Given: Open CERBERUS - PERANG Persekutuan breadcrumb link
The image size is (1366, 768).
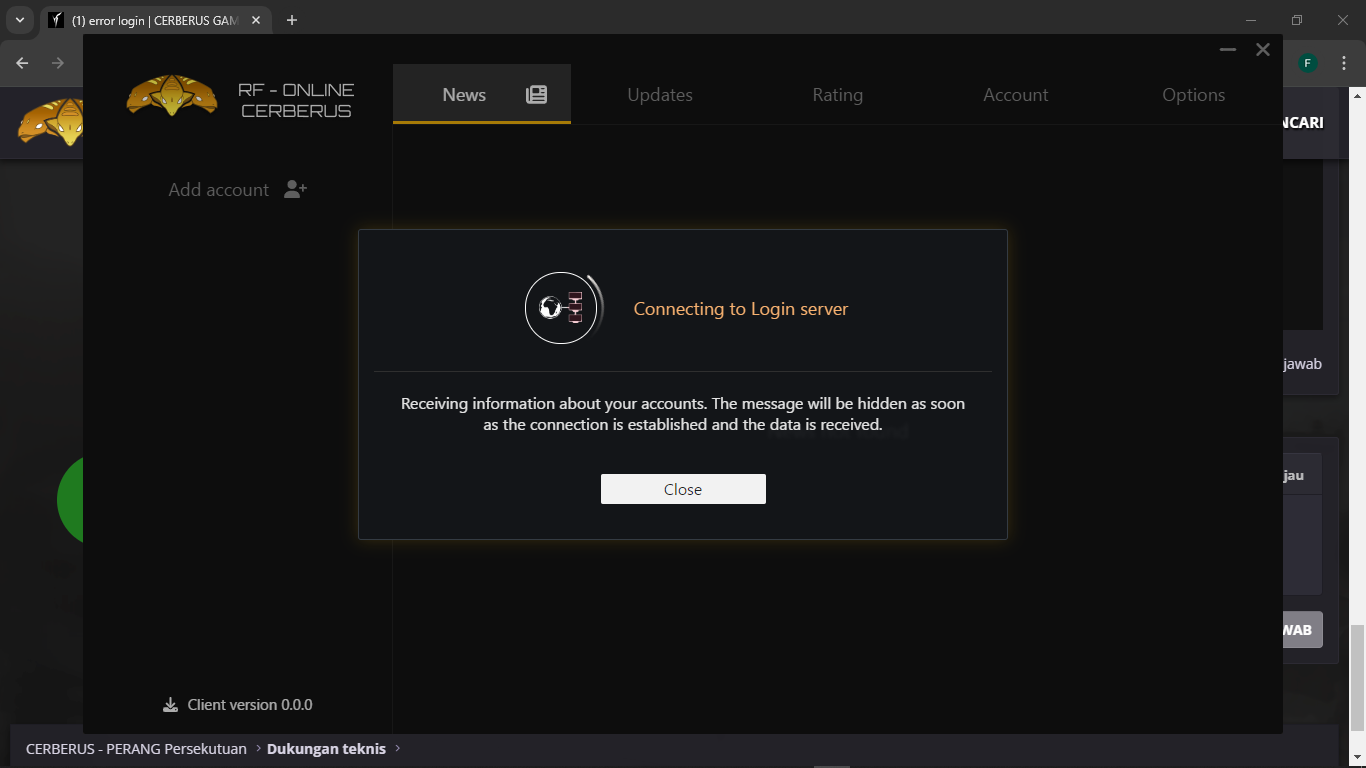Looking at the screenshot, I should click(136, 748).
